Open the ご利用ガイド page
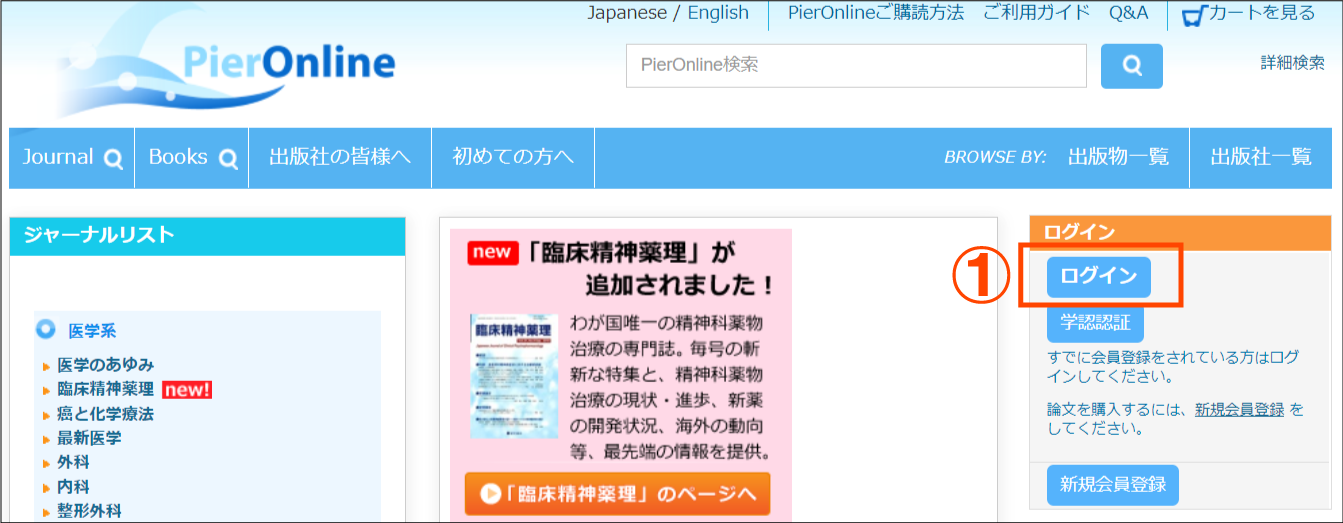This screenshot has height=523, width=1343. 1036,13
